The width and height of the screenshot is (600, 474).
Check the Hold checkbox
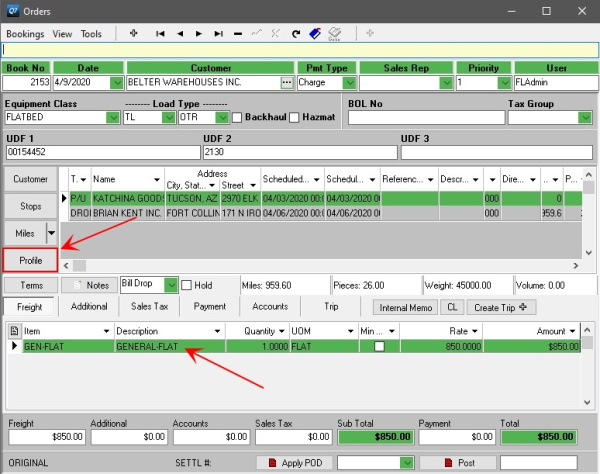187,285
